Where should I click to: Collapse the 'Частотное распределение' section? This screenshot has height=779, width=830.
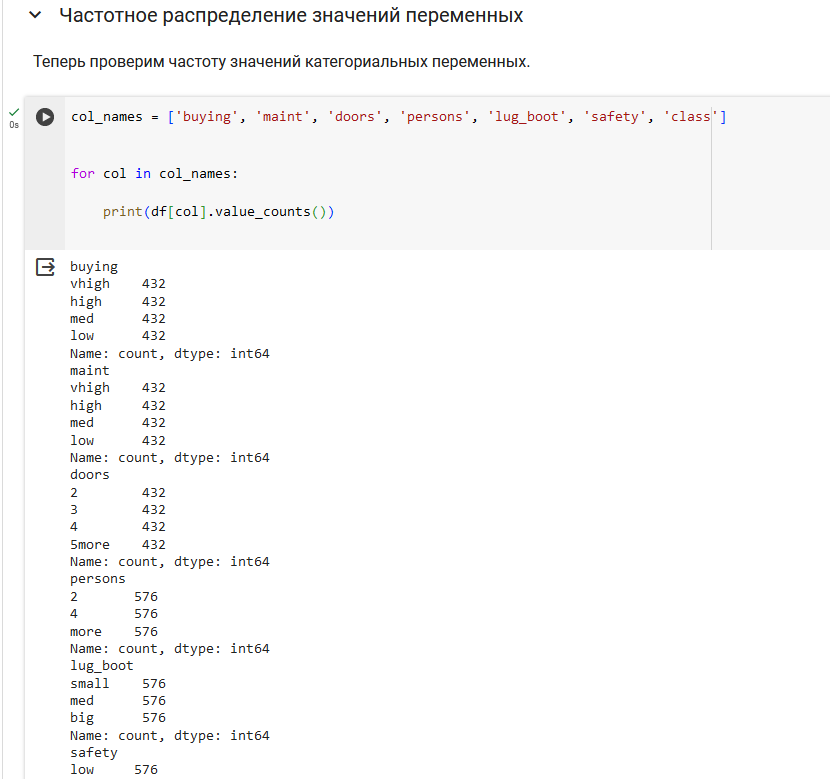coord(35,15)
